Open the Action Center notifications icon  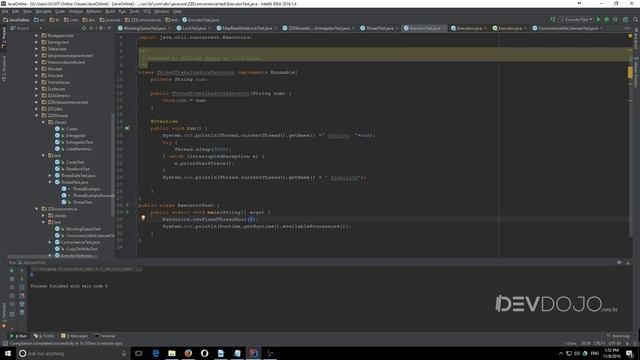tap(630, 353)
